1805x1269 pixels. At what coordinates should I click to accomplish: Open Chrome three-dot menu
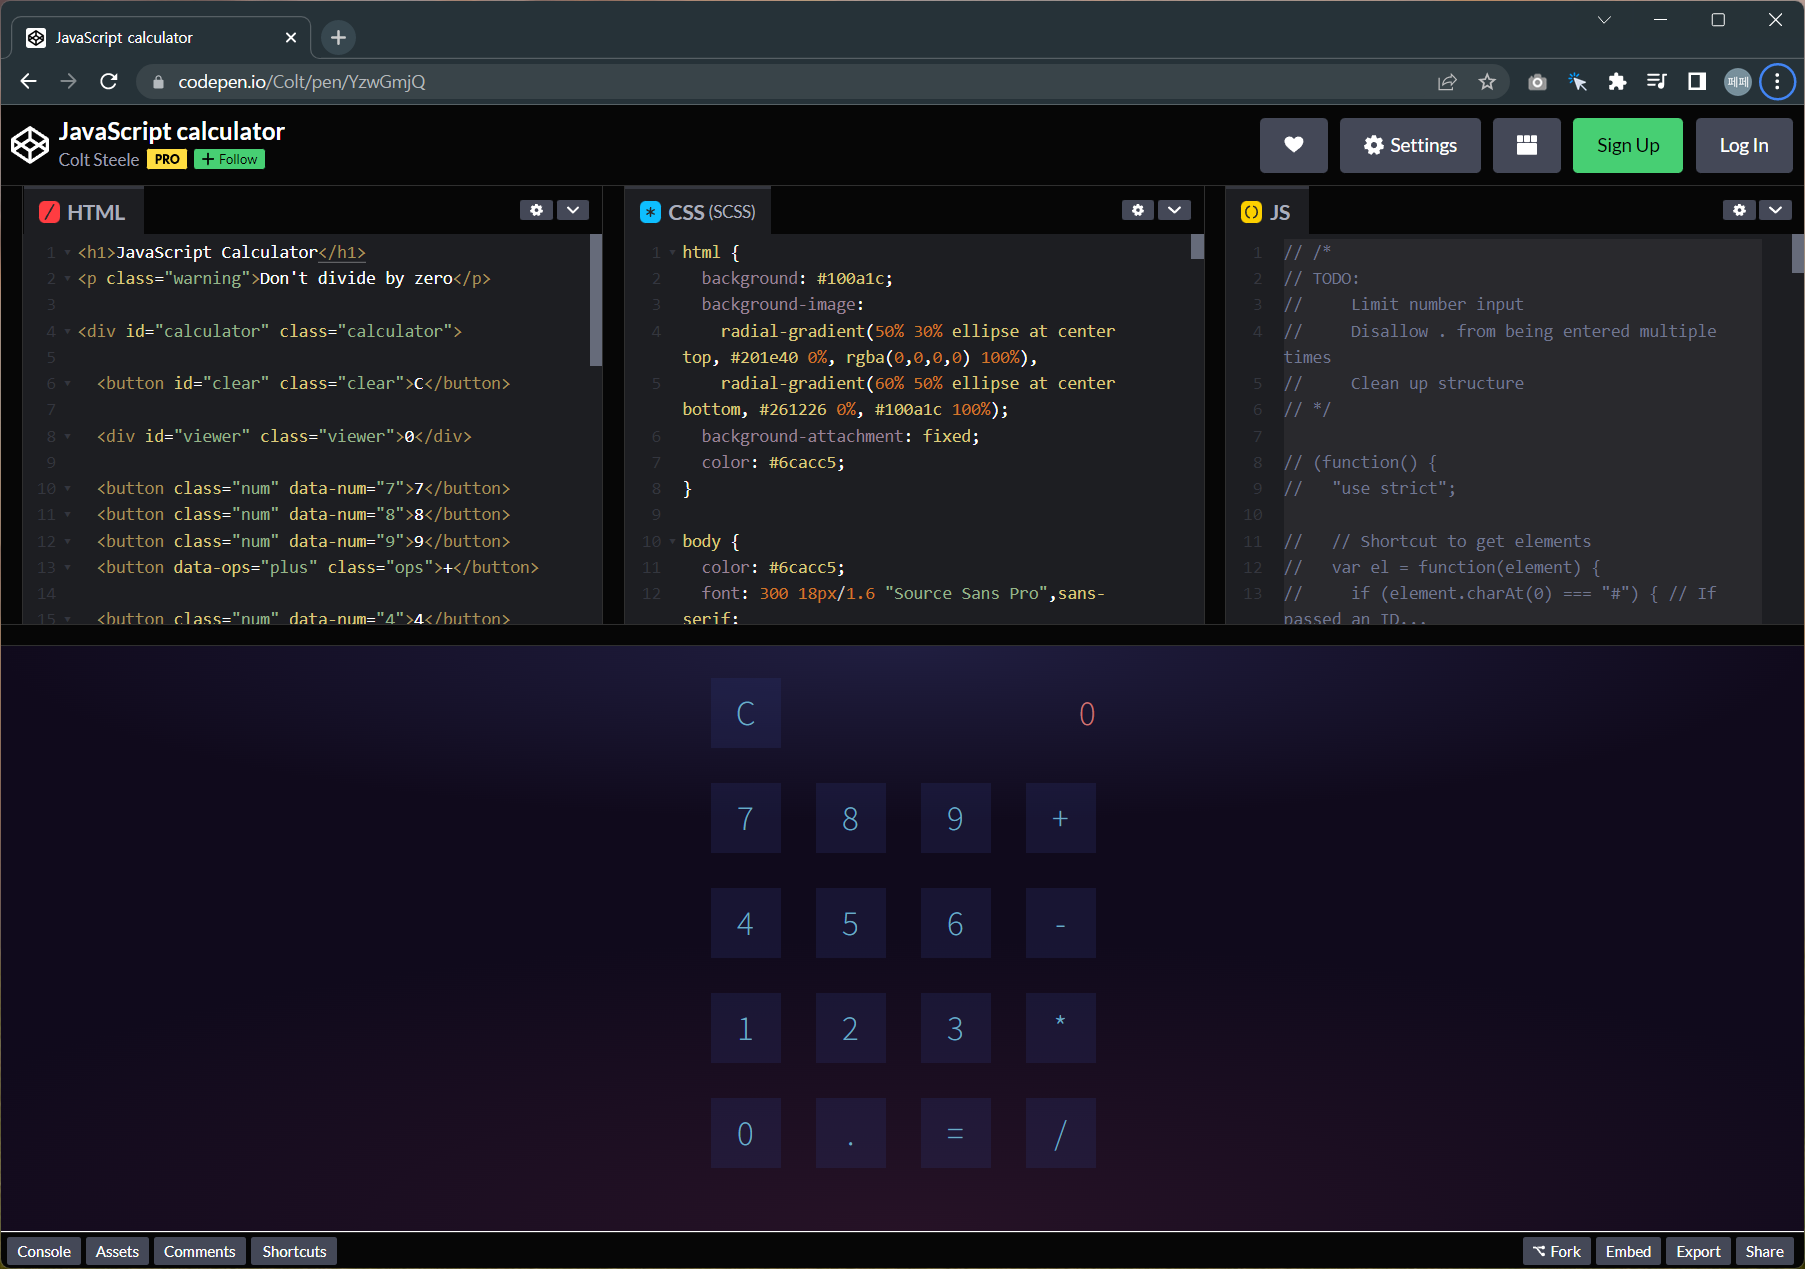tap(1777, 82)
